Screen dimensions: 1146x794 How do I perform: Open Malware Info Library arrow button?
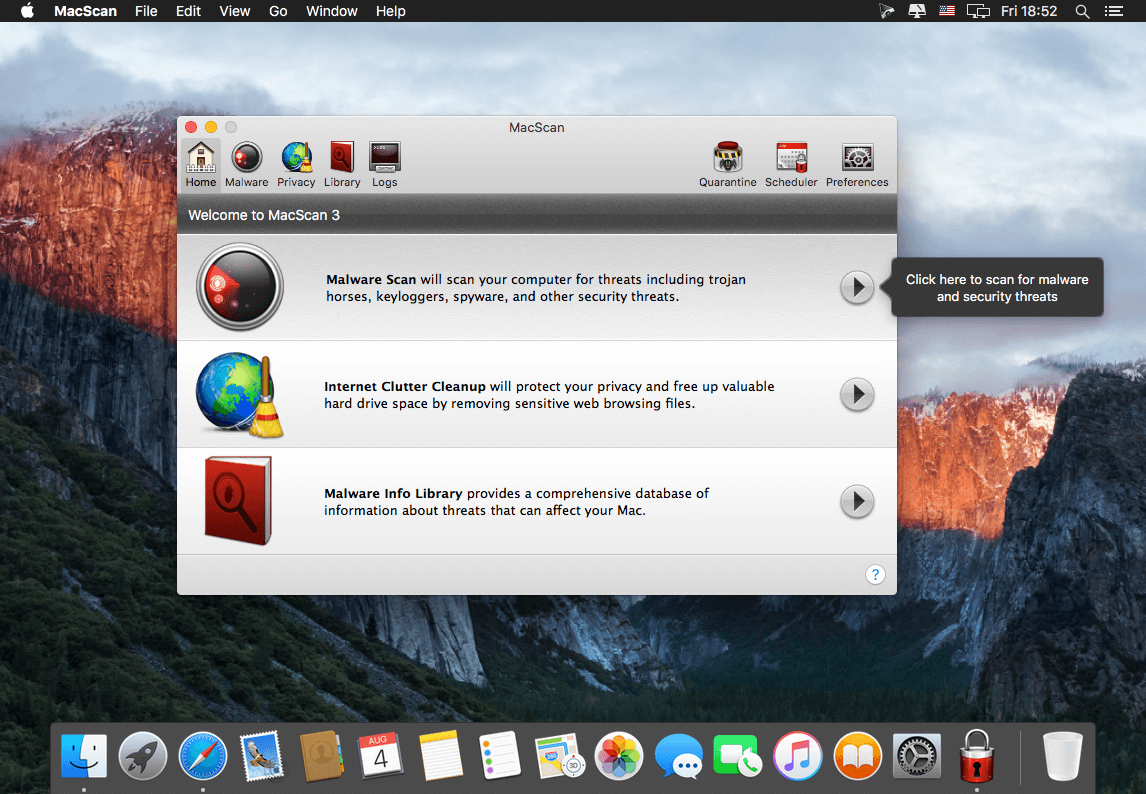(x=857, y=502)
